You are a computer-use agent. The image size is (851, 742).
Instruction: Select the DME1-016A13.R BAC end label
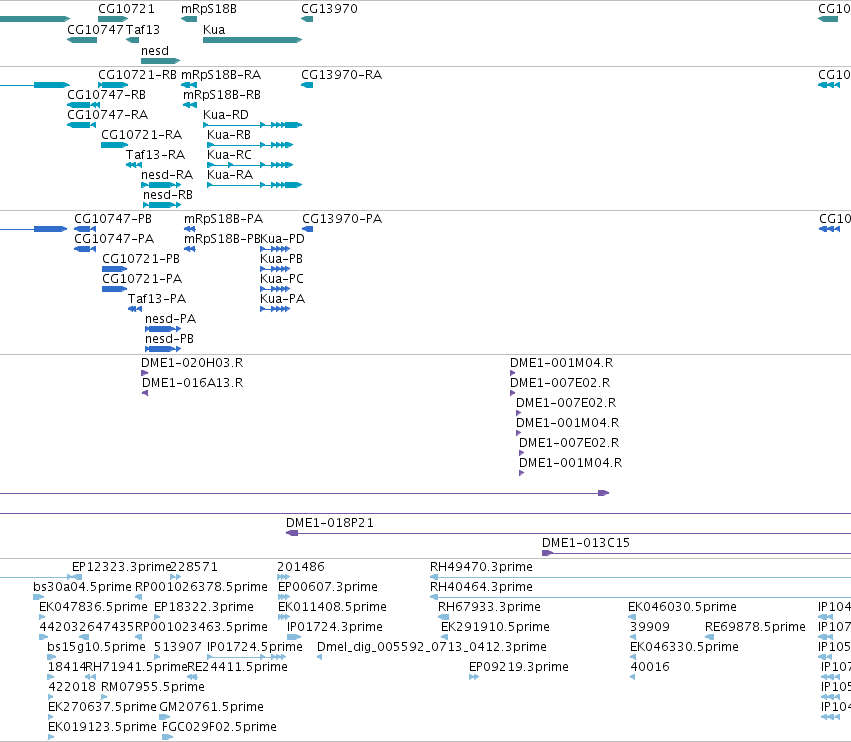point(193,383)
